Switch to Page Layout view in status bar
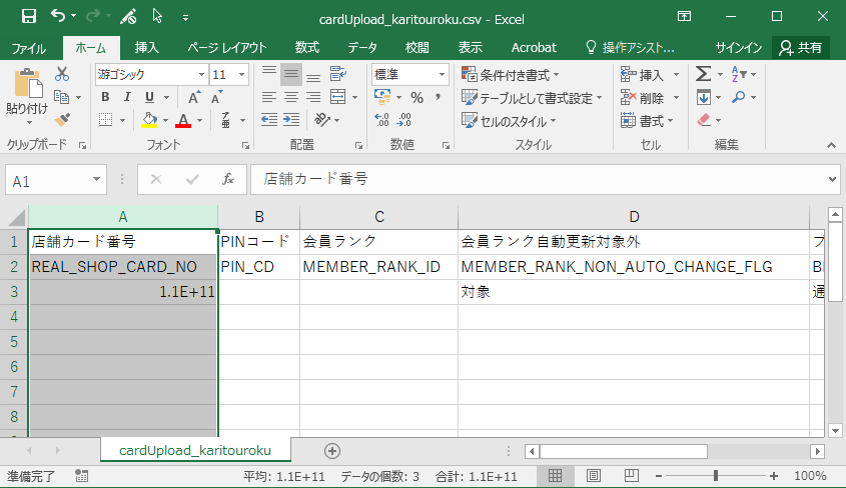 tap(593, 476)
